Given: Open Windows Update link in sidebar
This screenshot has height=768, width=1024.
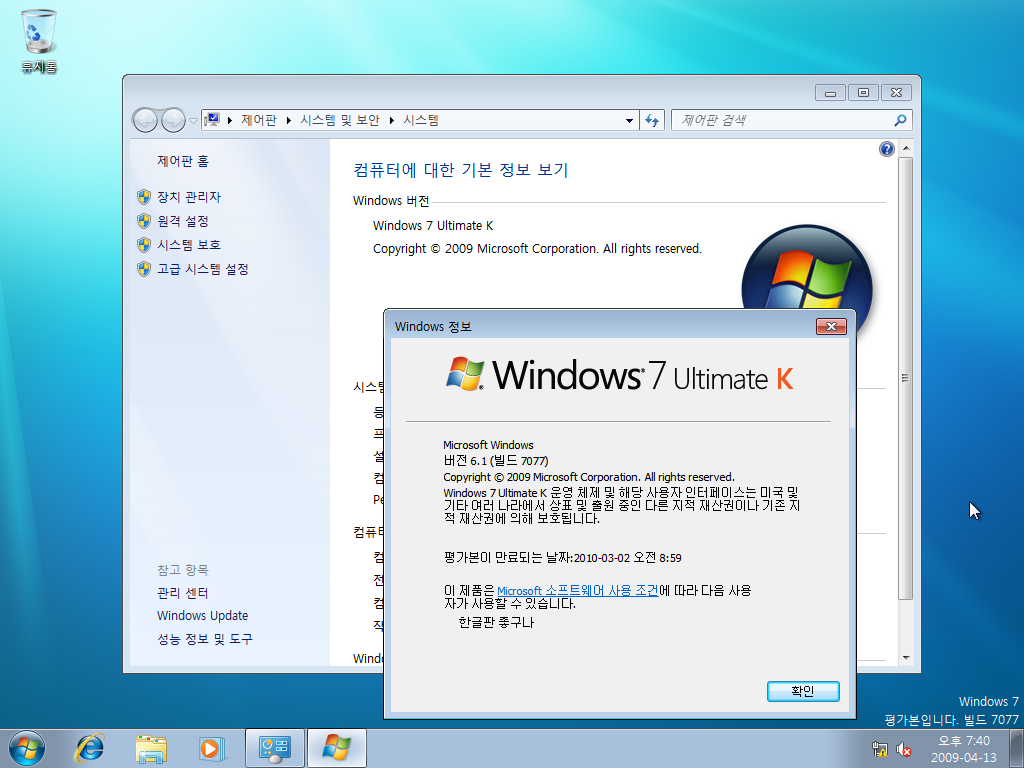Looking at the screenshot, I should 202,616.
